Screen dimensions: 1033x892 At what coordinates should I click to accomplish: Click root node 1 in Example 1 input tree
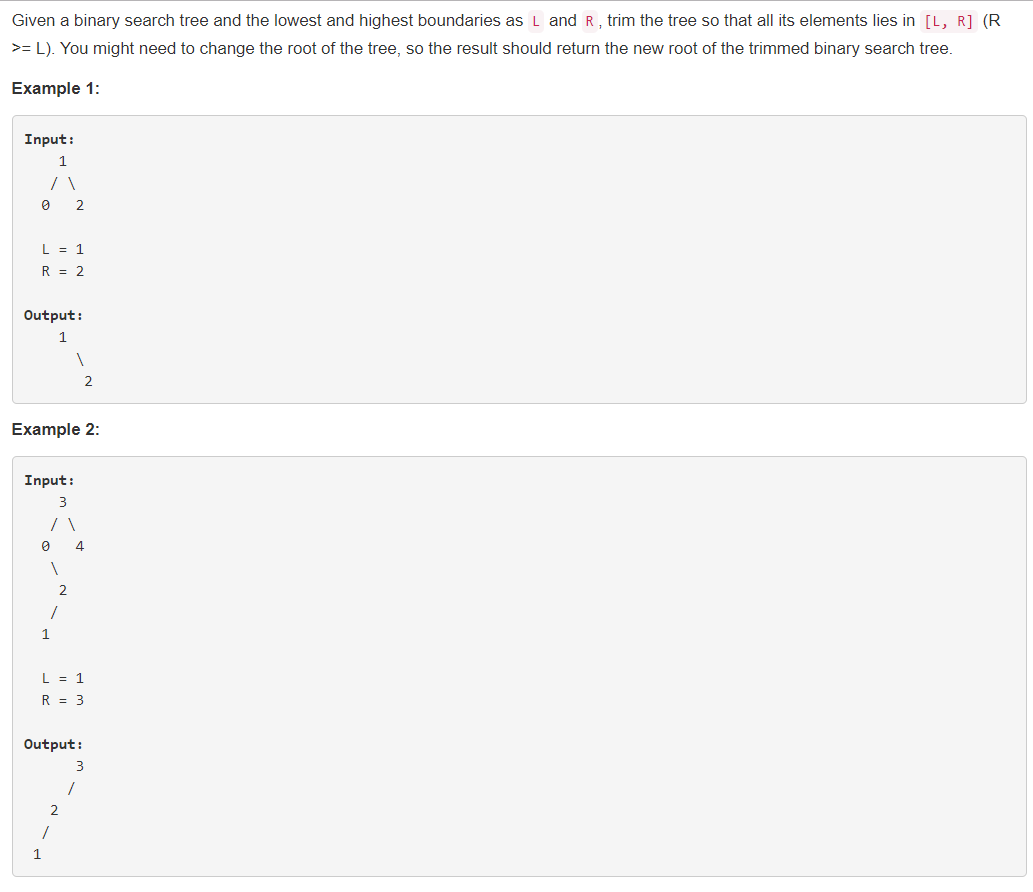[x=63, y=161]
